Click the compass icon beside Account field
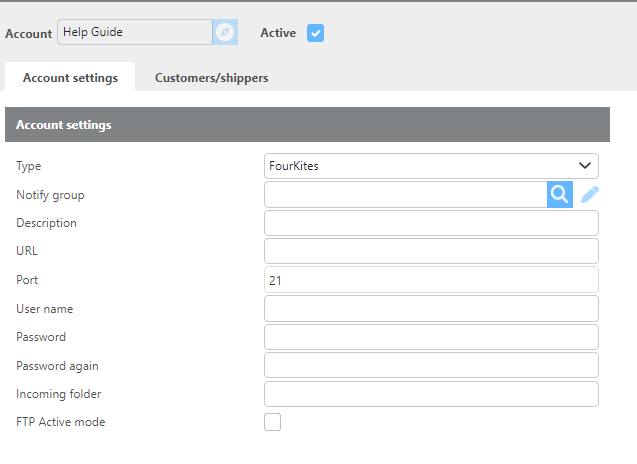 (x=225, y=32)
